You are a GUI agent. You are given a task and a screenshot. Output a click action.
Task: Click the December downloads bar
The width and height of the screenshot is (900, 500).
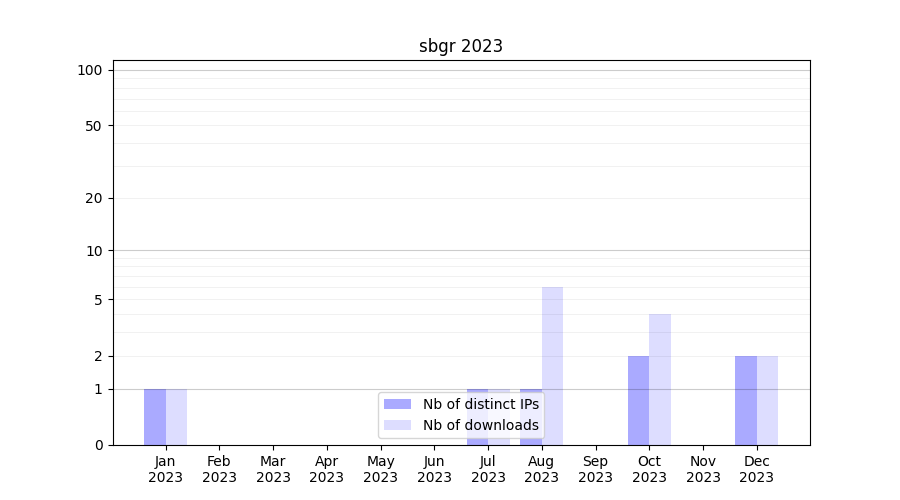(767, 400)
